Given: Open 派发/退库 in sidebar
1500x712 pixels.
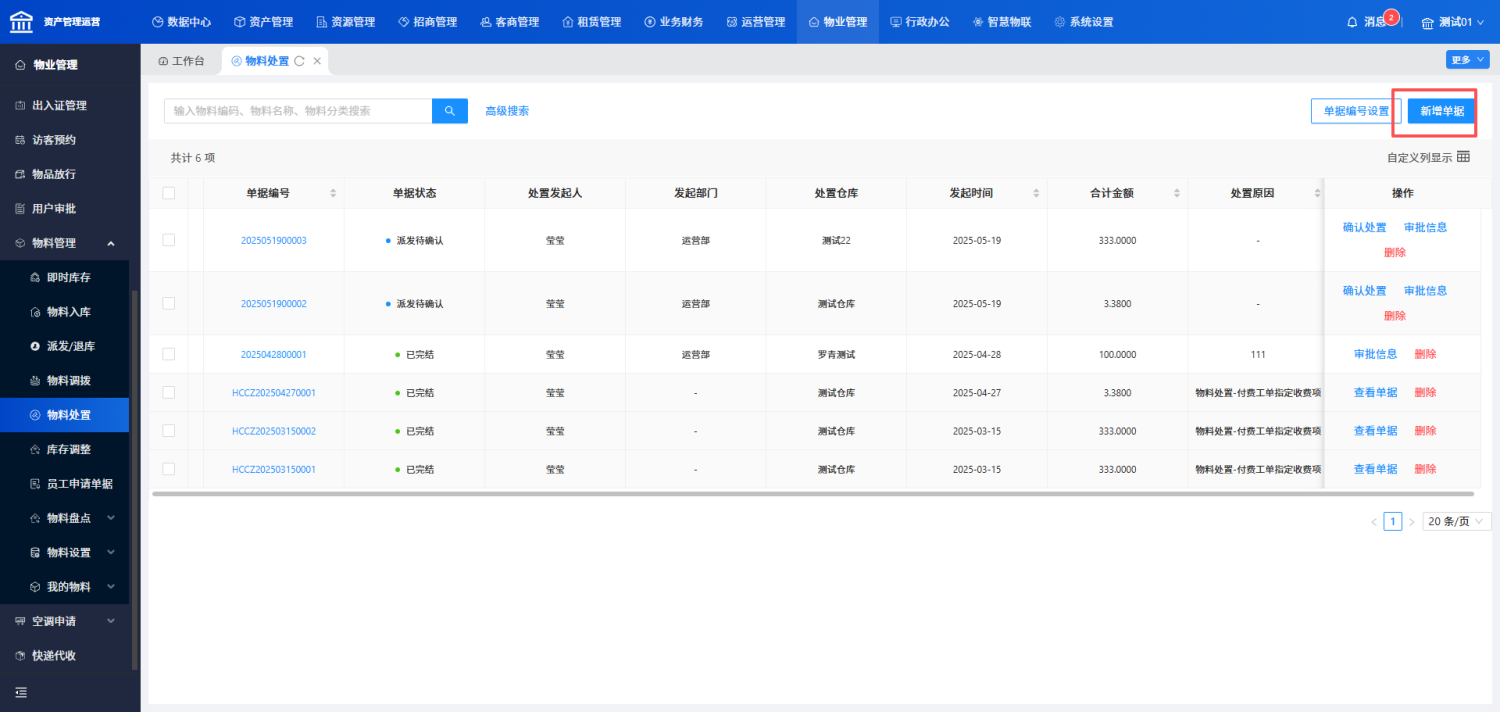Looking at the screenshot, I should (70, 346).
